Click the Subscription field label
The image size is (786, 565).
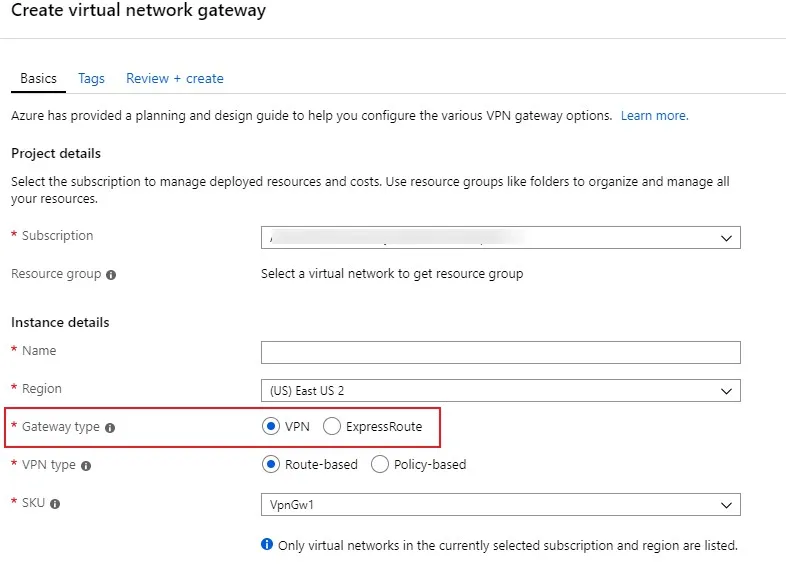click(57, 236)
